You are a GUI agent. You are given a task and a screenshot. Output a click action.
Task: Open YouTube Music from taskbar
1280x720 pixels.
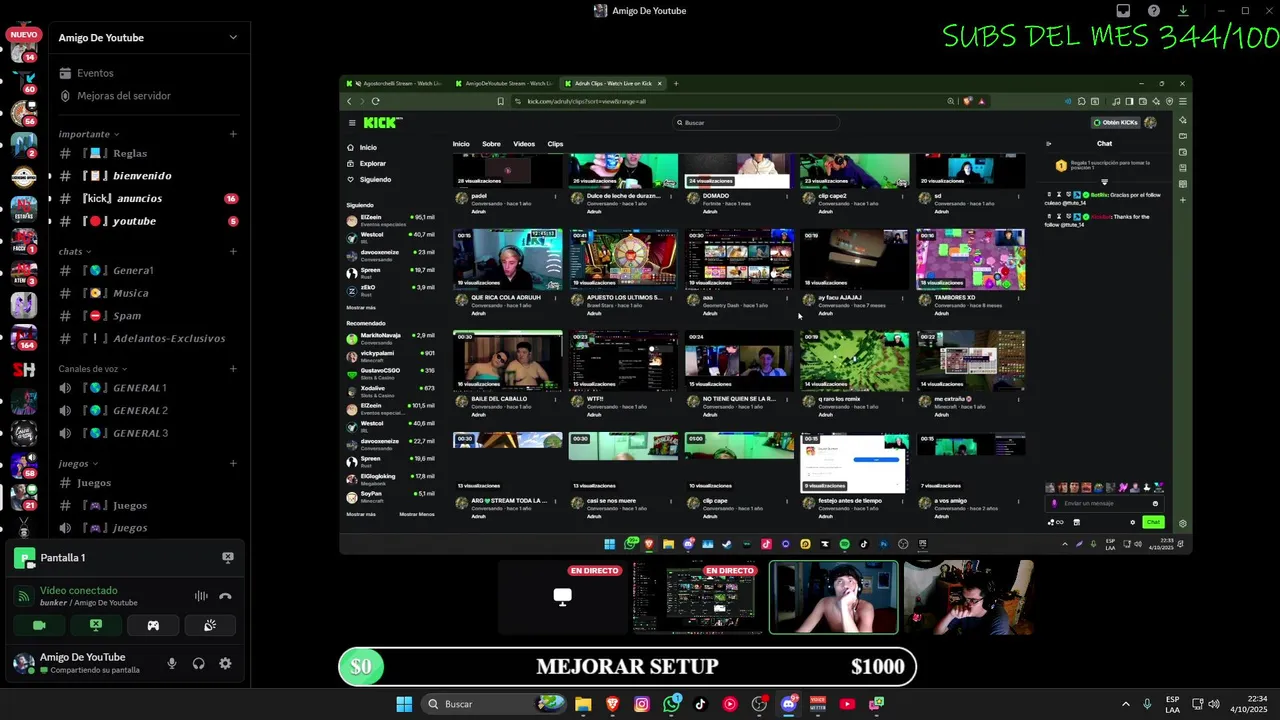730,704
